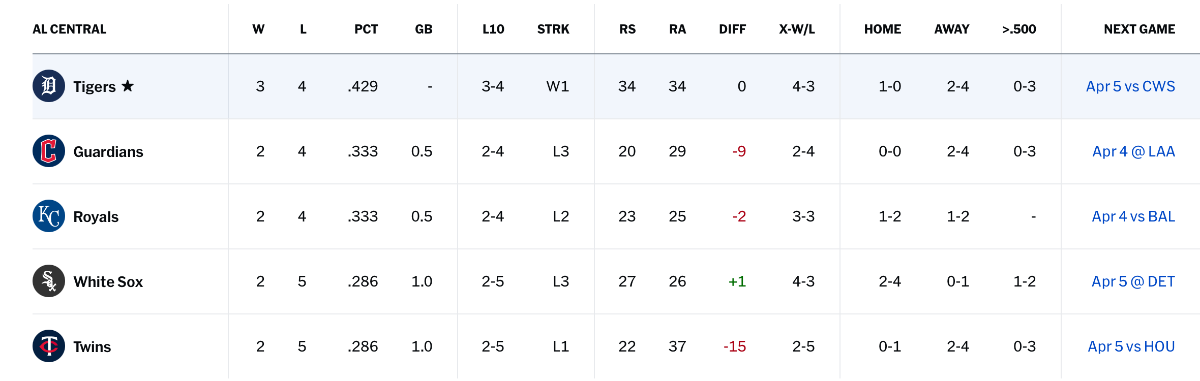Open the Twins team name link
Viewport: 1200px width, 381px height.
(92, 347)
